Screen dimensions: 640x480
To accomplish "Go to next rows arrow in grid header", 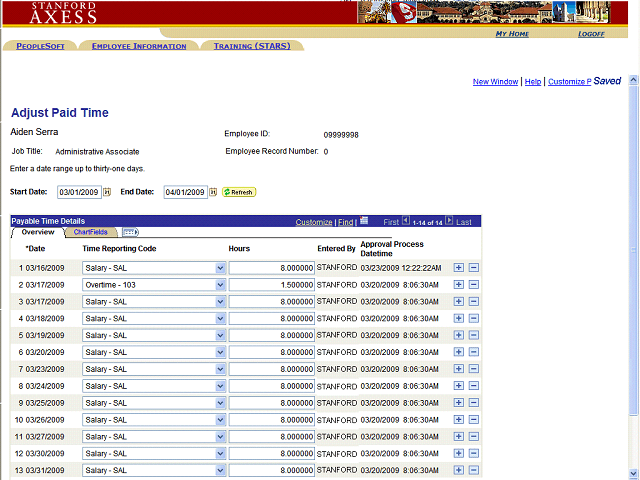I will (x=449, y=221).
